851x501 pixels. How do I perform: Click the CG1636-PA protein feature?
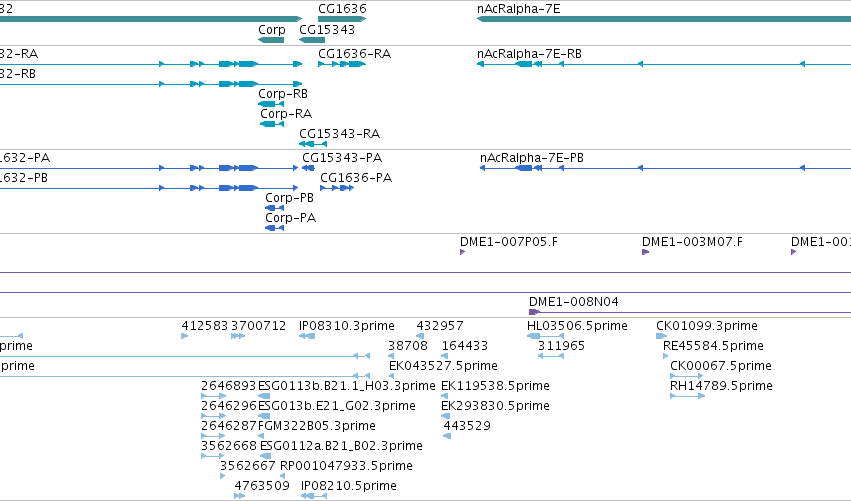337,188
